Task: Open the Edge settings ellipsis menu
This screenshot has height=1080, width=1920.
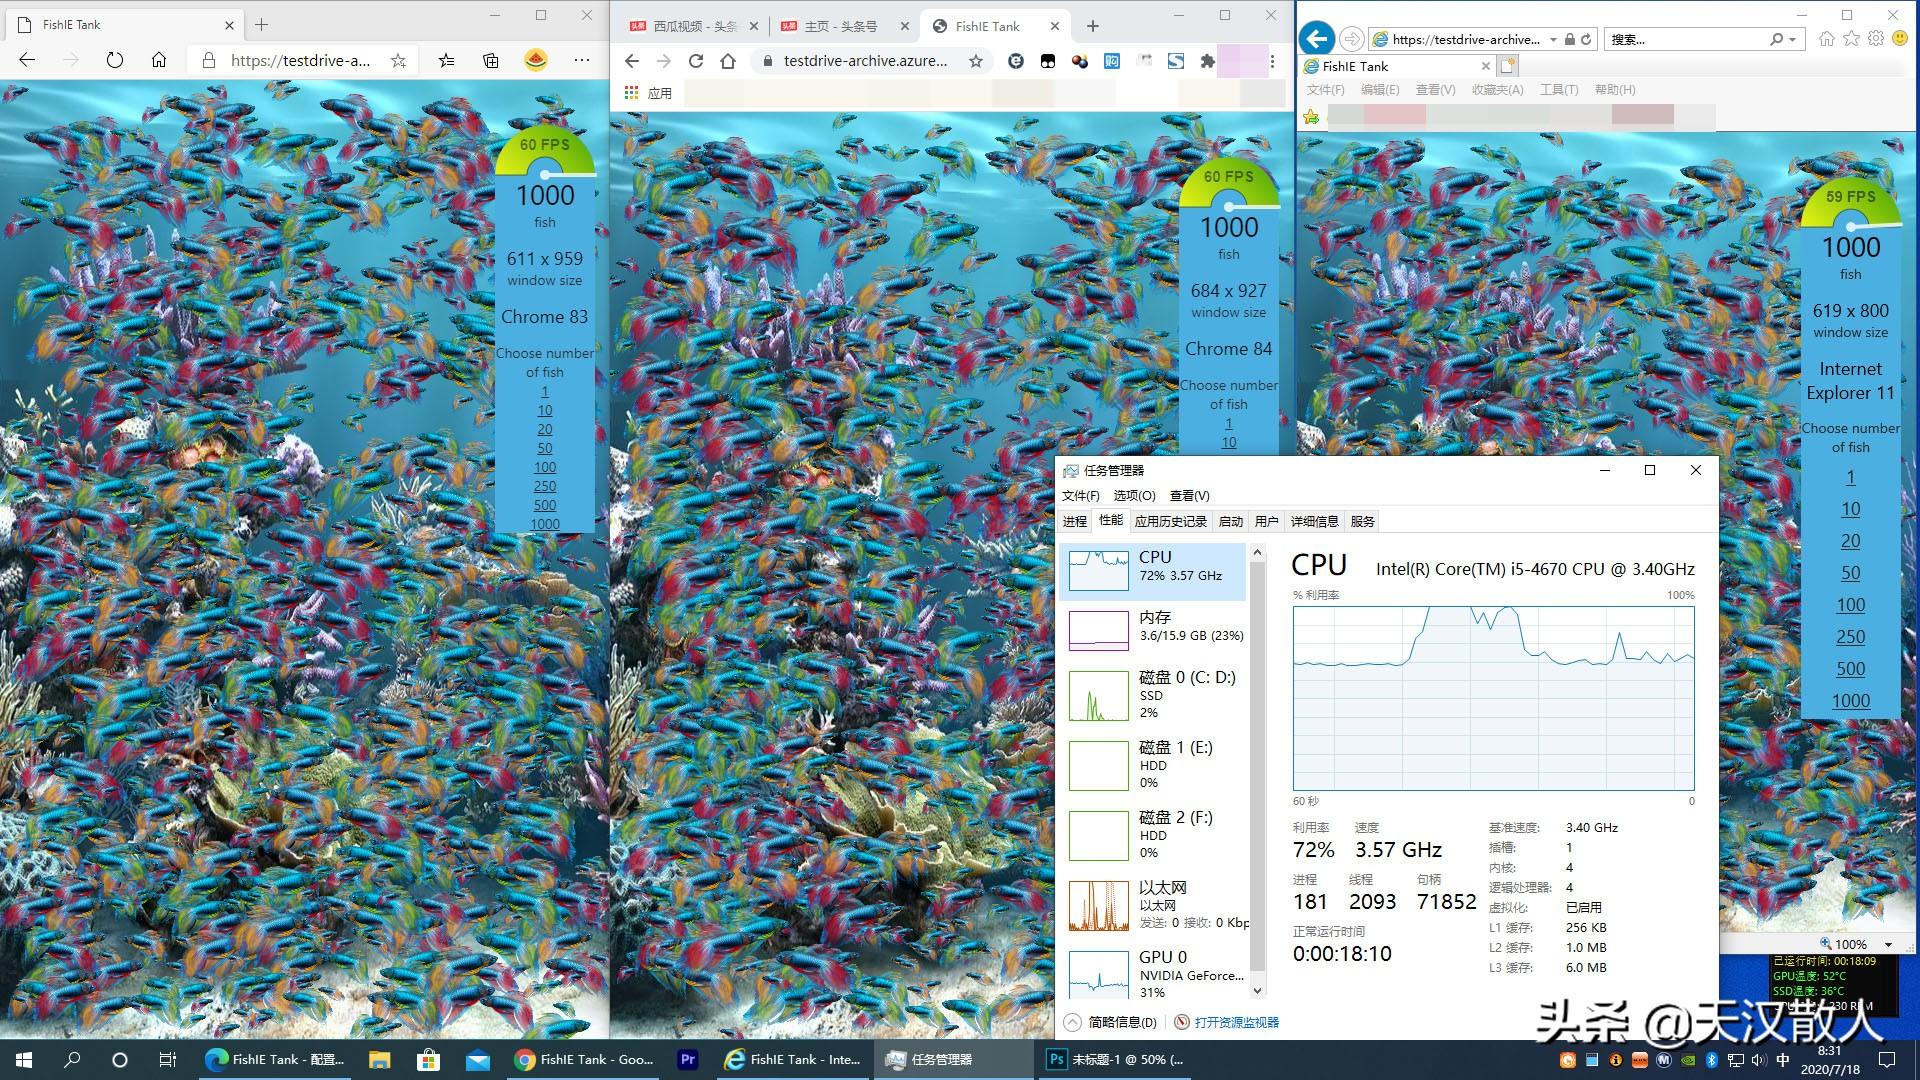Action: 582,60
